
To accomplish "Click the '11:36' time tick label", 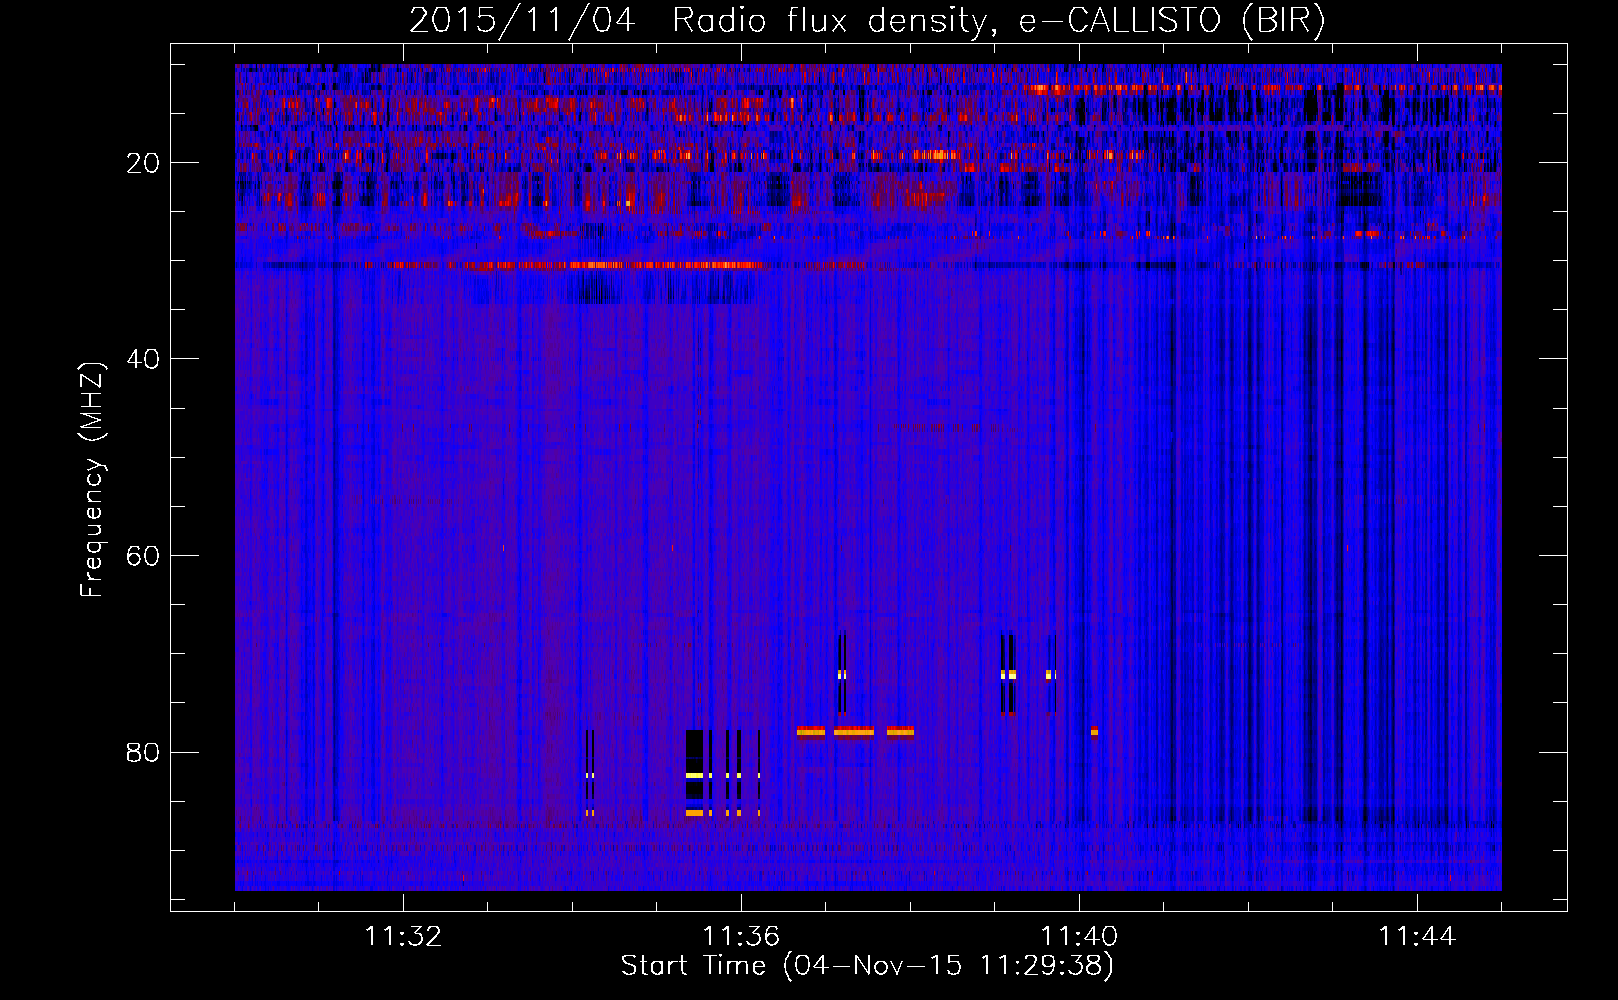I will pyautogui.click(x=741, y=937).
